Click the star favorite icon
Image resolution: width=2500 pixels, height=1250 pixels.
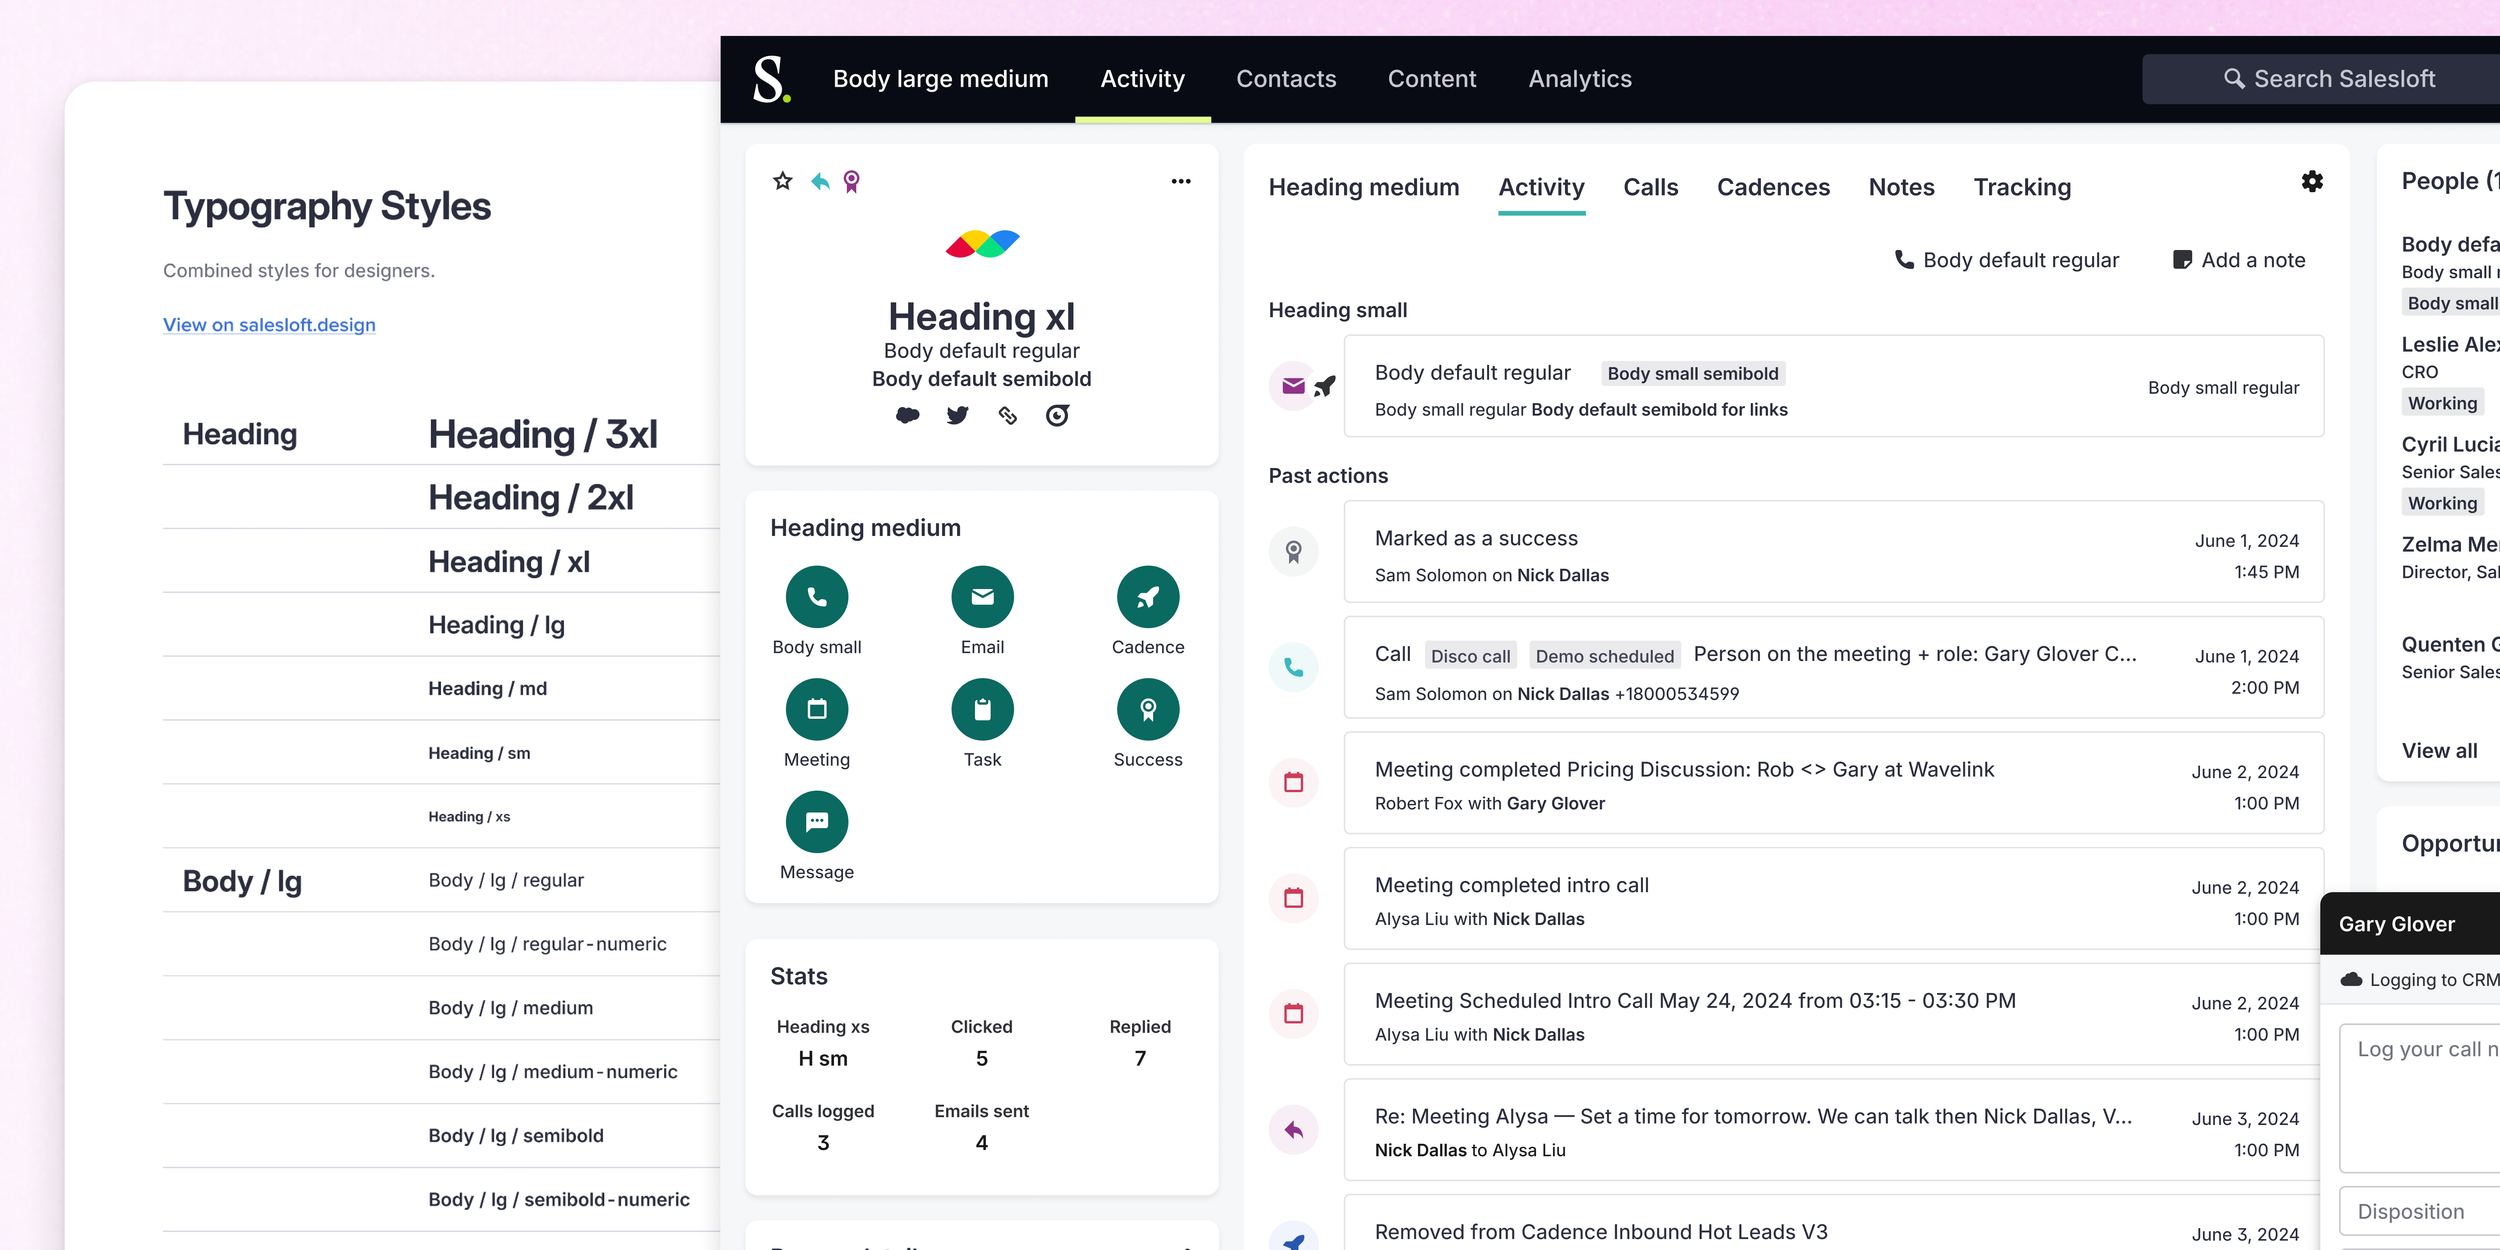(x=782, y=181)
